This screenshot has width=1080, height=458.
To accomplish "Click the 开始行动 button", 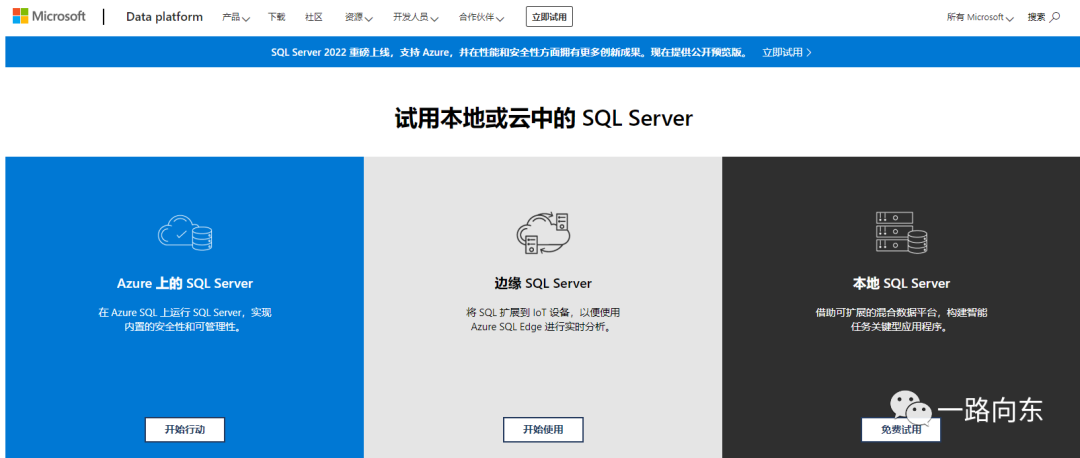I will tap(185, 429).
